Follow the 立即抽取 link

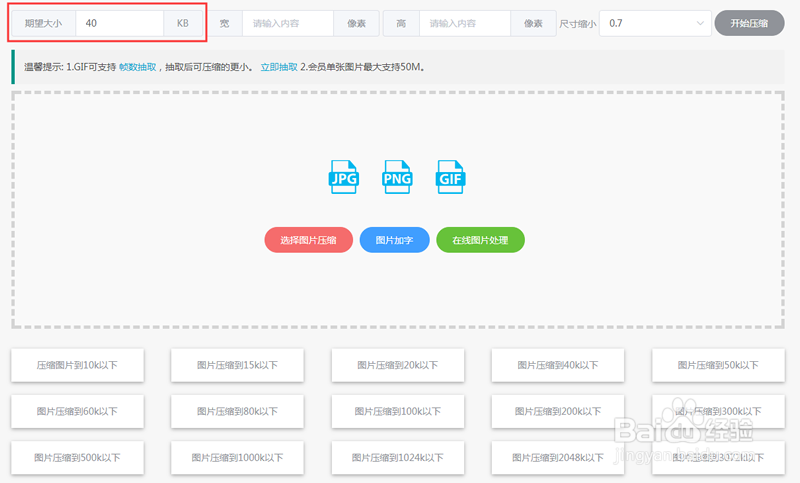(279, 67)
